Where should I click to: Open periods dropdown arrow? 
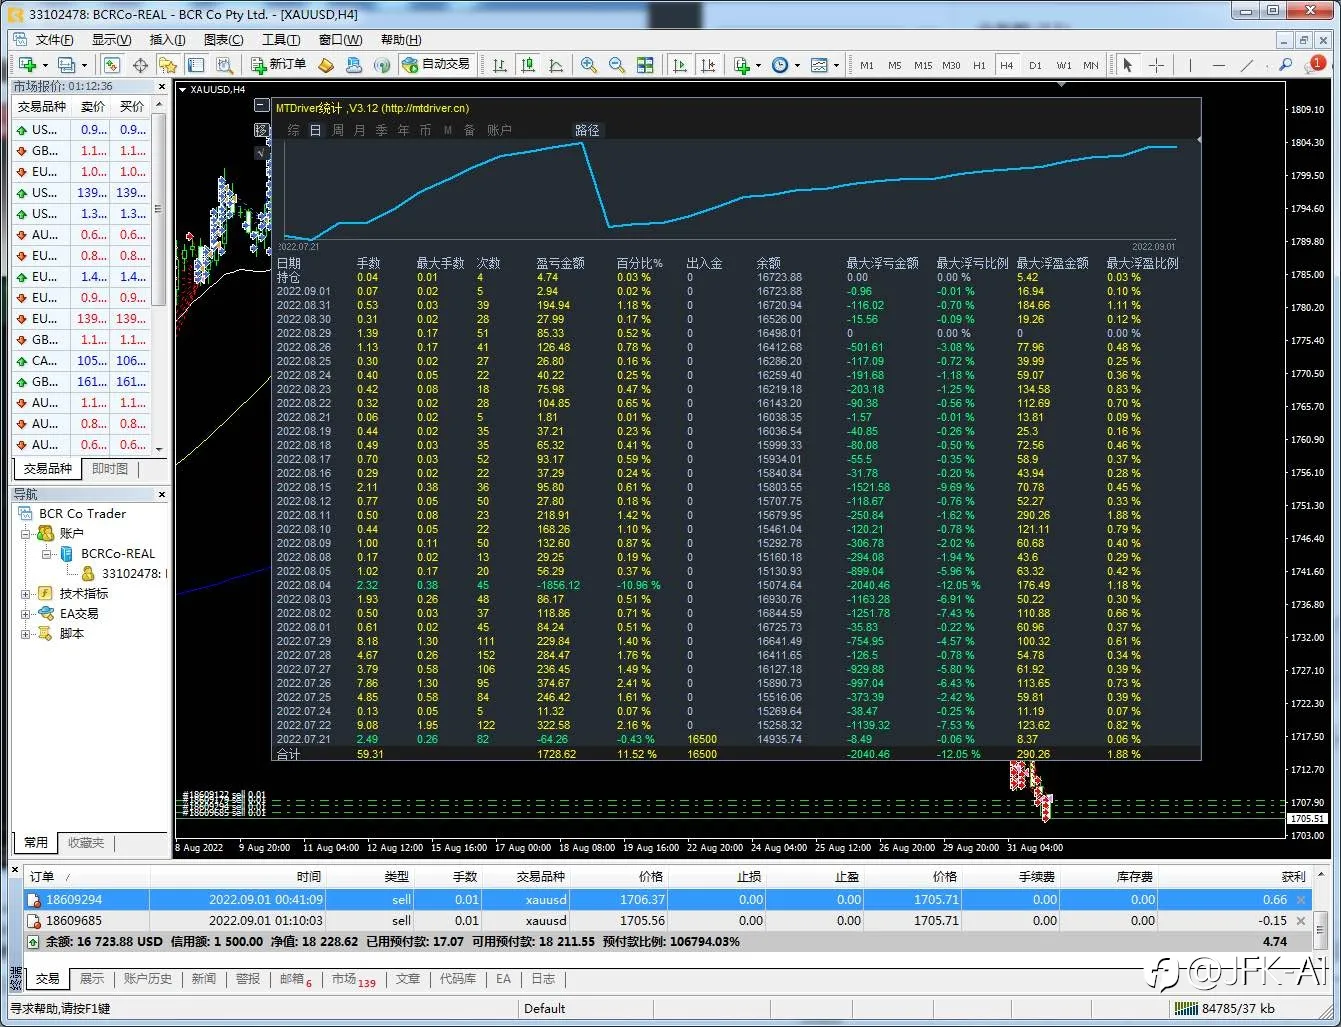[797, 65]
